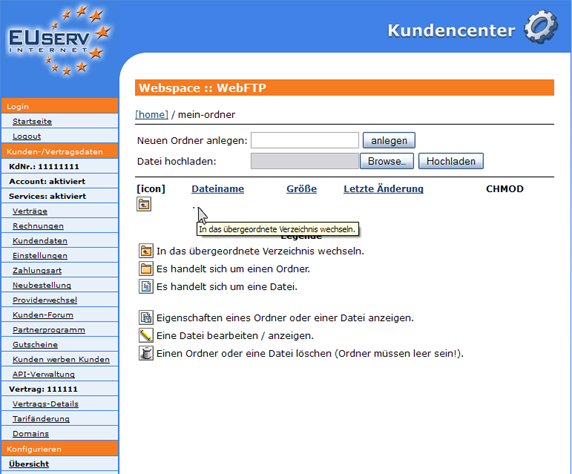The height and width of the screenshot is (474, 572).
Task: Sort files by Größe
Action: [x=301, y=189]
